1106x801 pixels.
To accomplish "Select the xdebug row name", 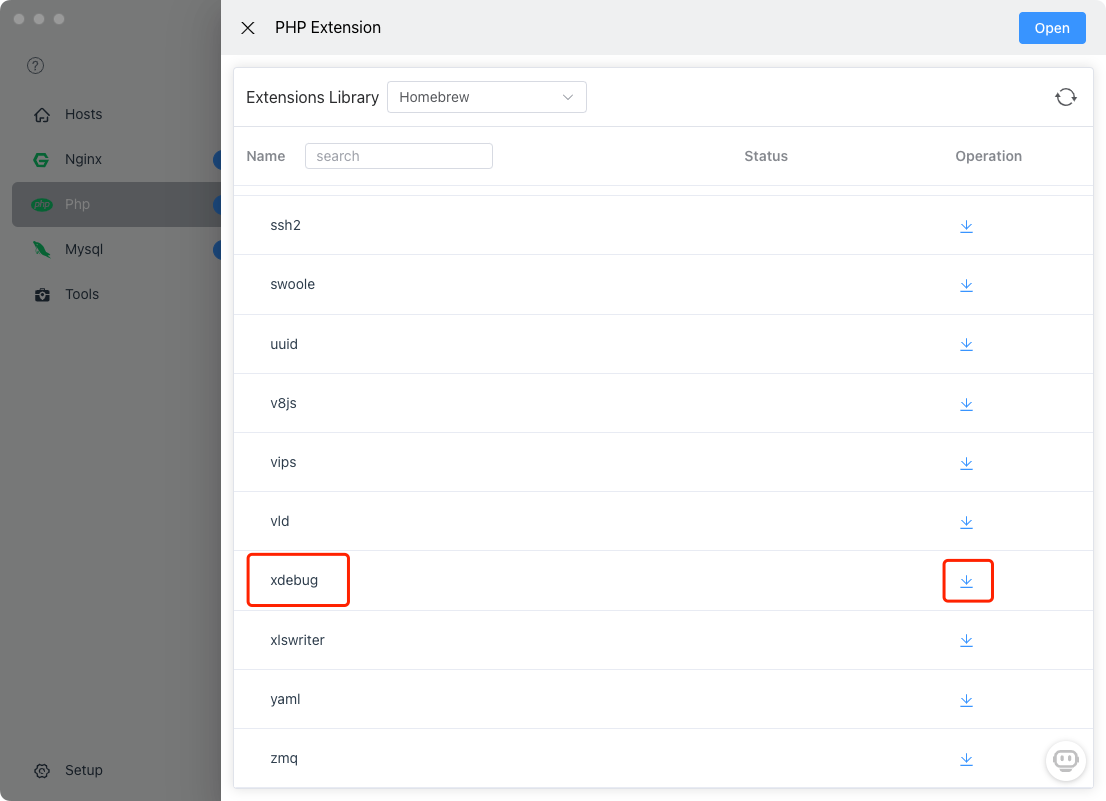I will [x=294, y=580].
